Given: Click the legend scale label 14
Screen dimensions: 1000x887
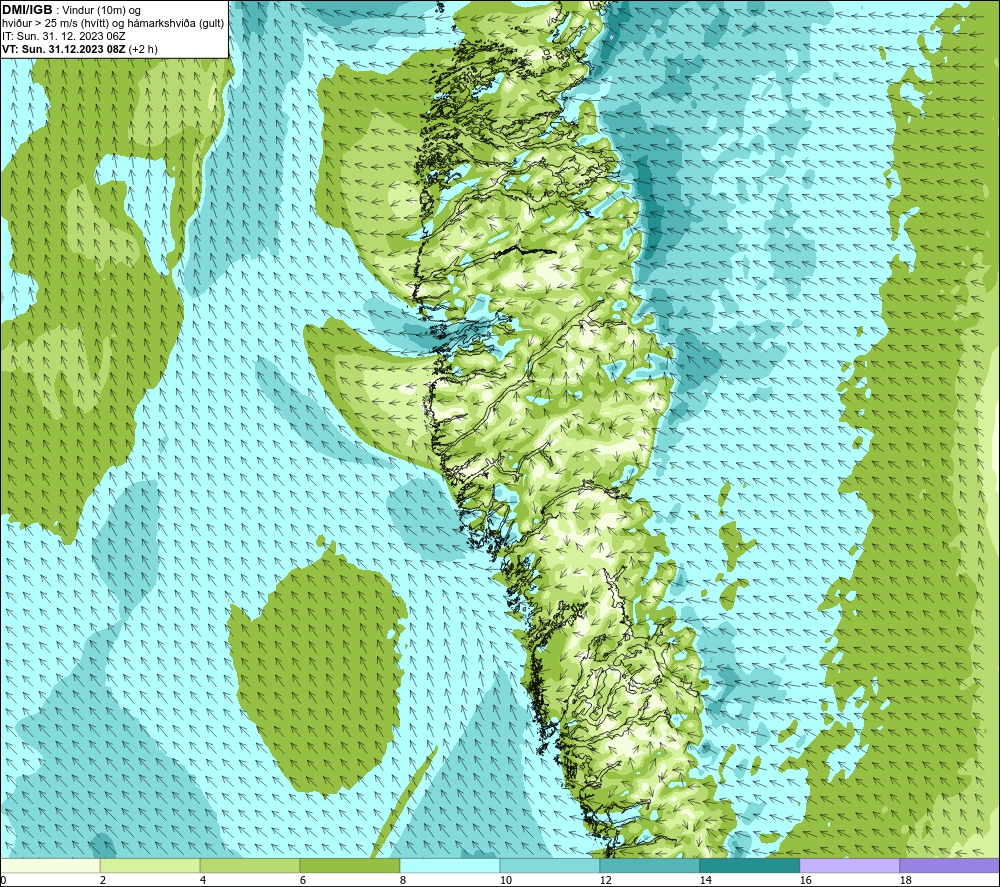Looking at the screenshot, I should pos(705,881).
